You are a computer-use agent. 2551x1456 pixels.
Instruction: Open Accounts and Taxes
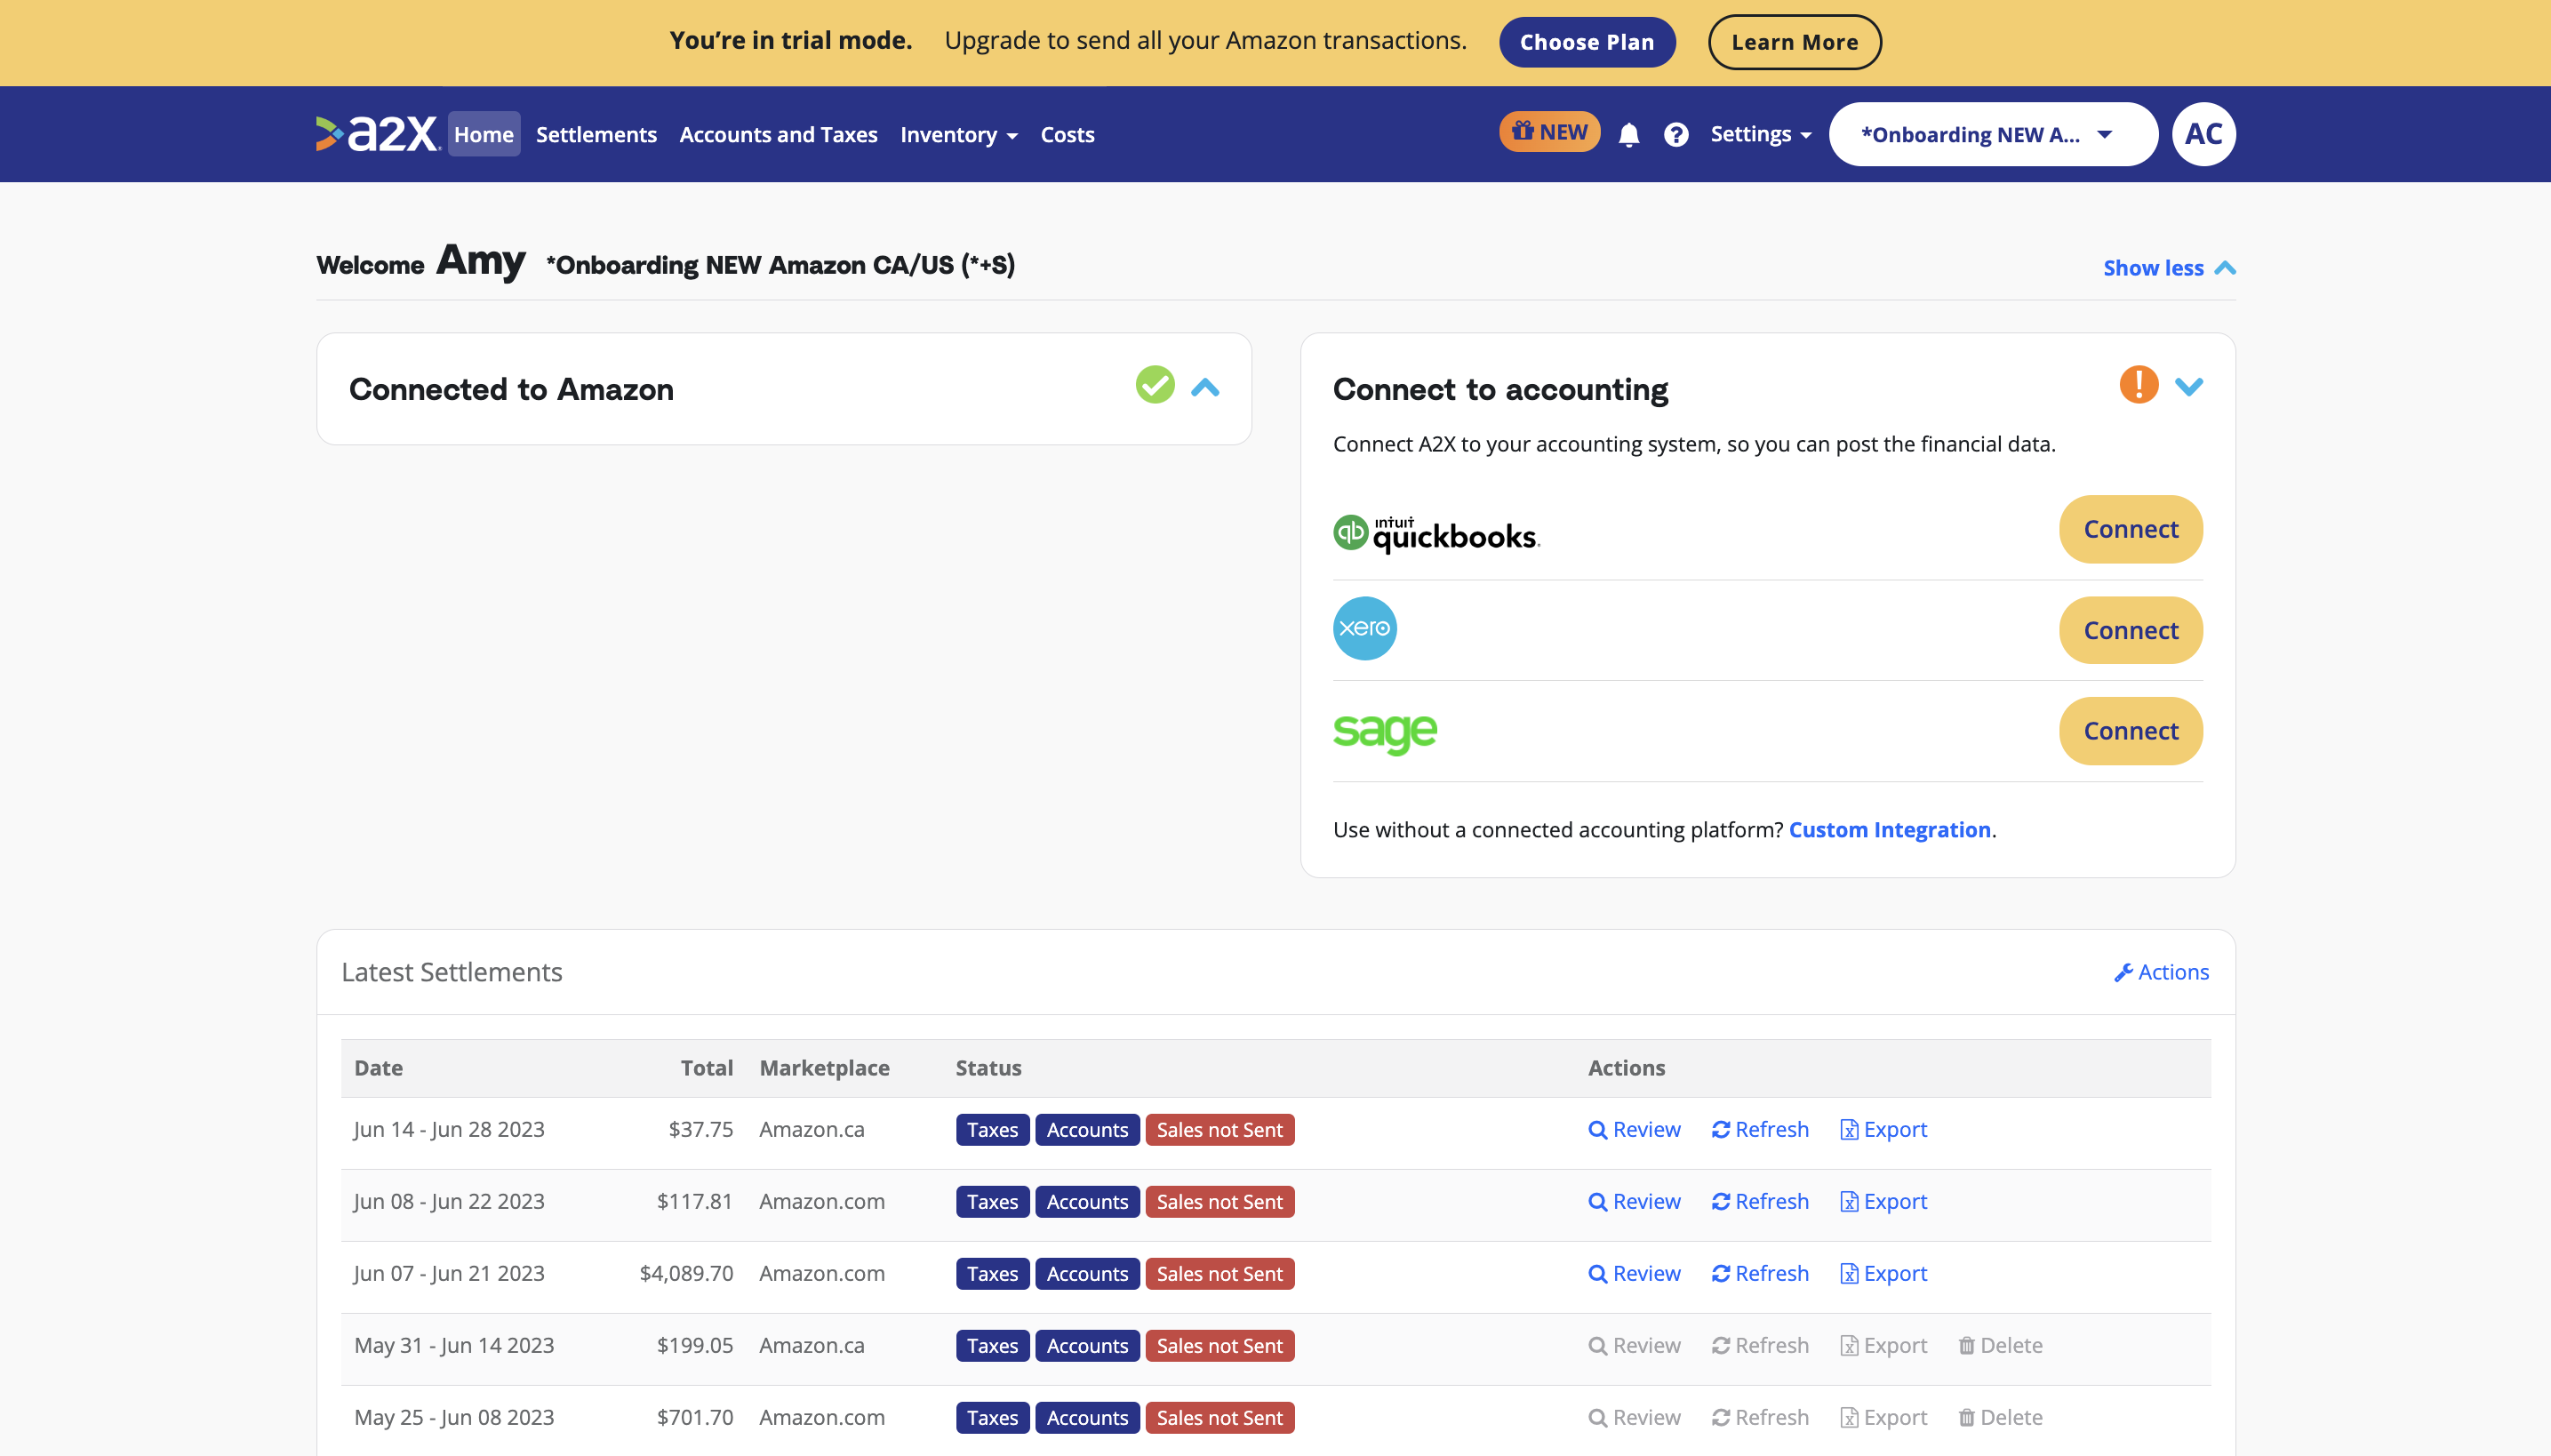[x=778, y=134]
